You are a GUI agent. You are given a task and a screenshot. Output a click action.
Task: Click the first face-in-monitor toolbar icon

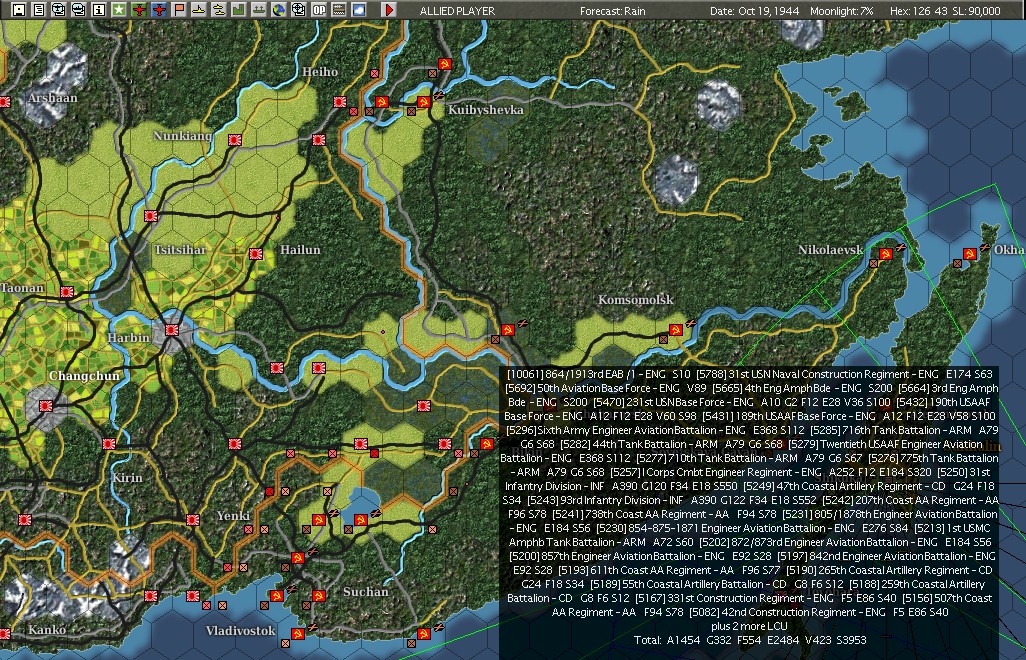58,10
